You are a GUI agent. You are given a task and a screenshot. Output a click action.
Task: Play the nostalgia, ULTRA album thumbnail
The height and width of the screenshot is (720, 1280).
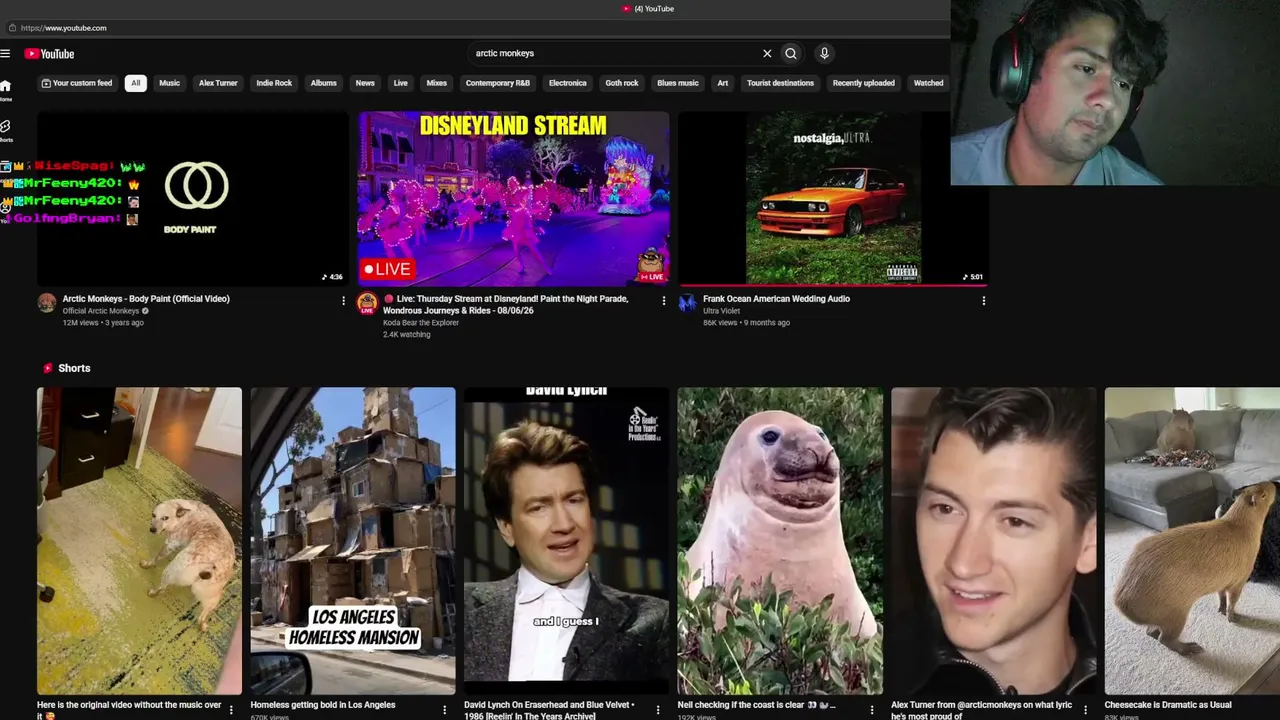pos(833,198)
